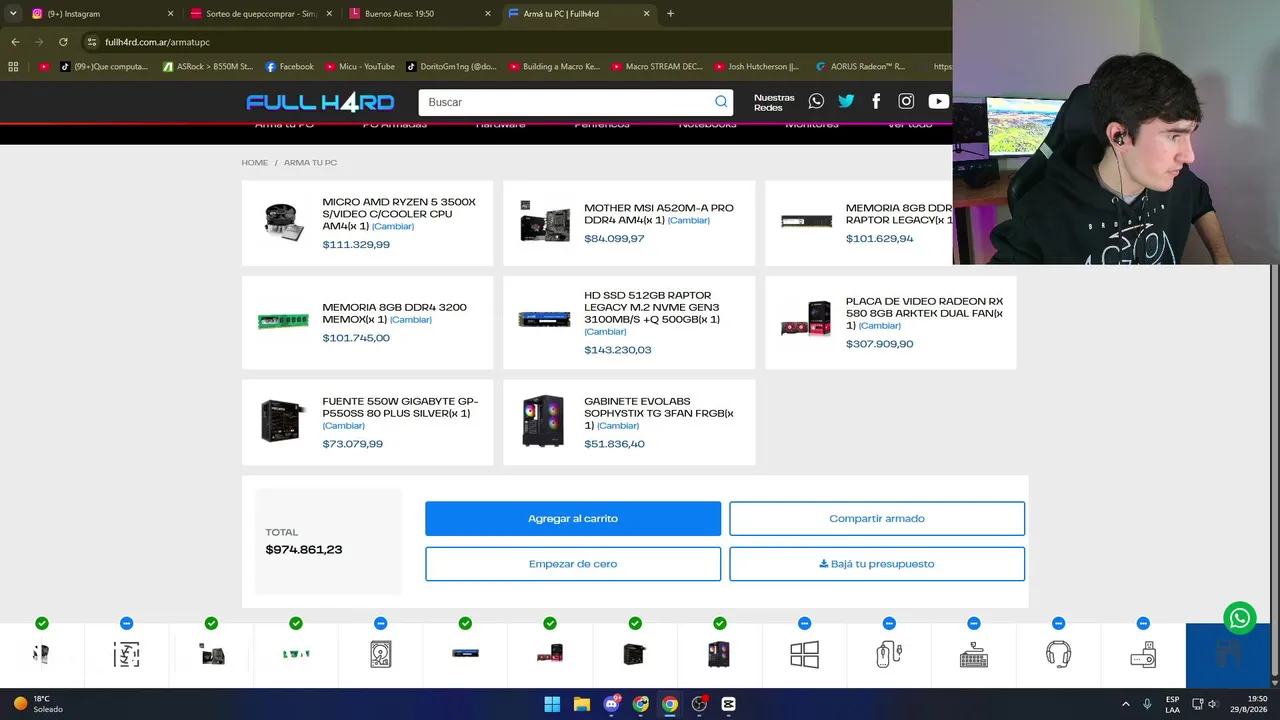The image size is (1280, 720).
Task: Click the Evolabs Sophystix case product image
Action: click(543, 421)
